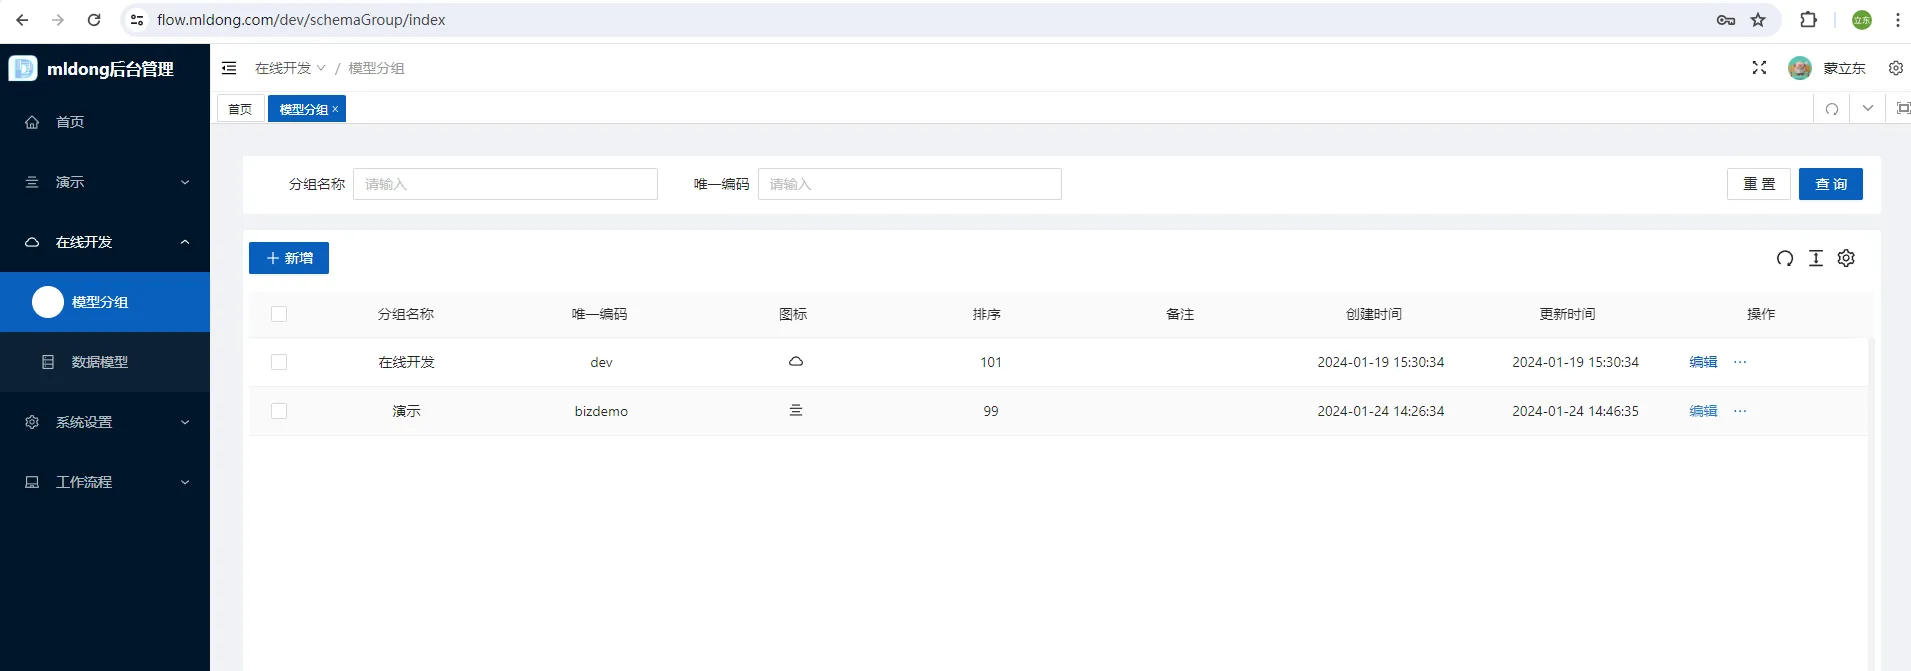Image resolution: width=1911 pixels, height=671 pixels.
Task: Toggle the sidebar collapse icon
Action: [x=229, y=68]
